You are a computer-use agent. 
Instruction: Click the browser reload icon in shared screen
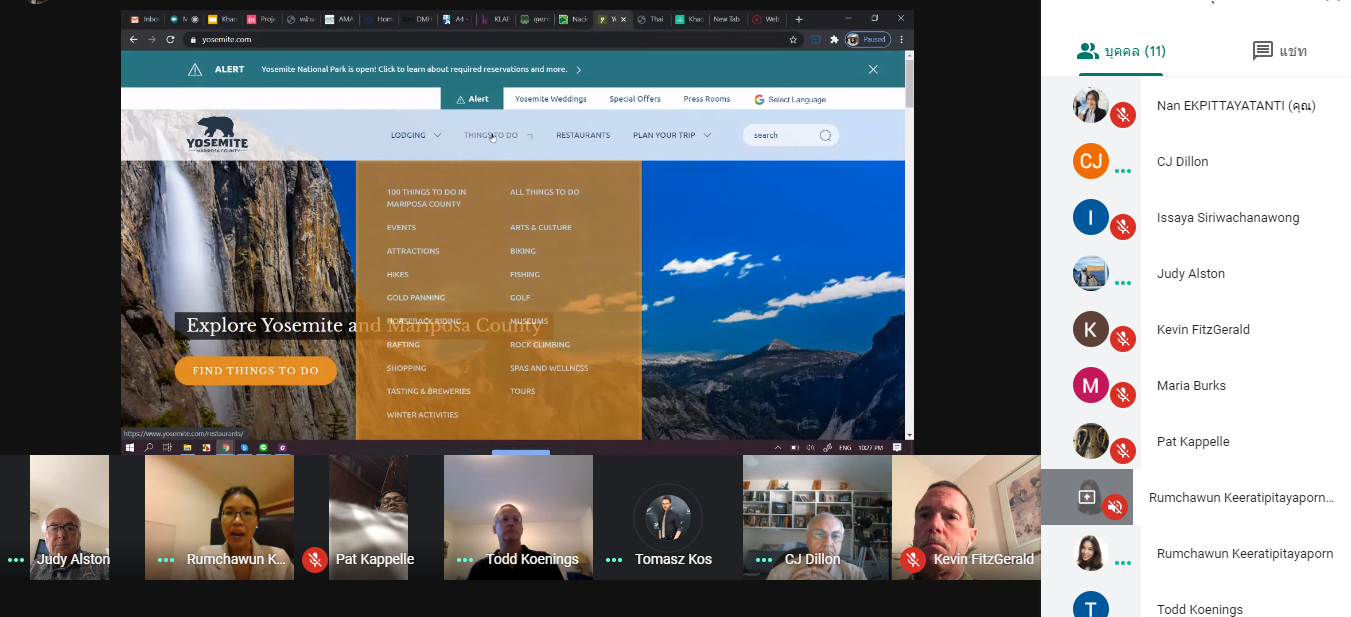(170, 39)
